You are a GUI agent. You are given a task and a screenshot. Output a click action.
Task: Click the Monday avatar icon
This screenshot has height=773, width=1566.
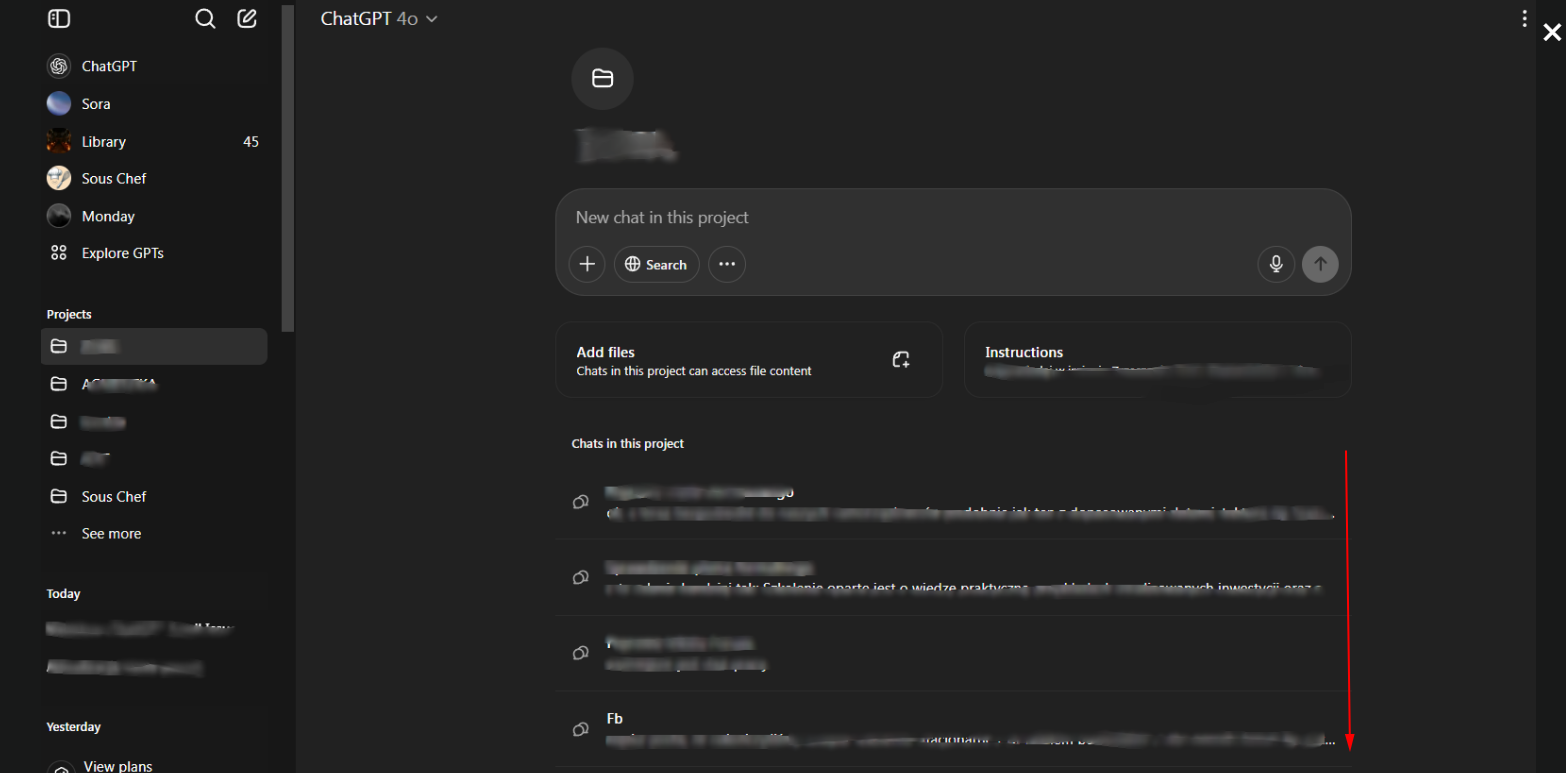pos(59,216)
